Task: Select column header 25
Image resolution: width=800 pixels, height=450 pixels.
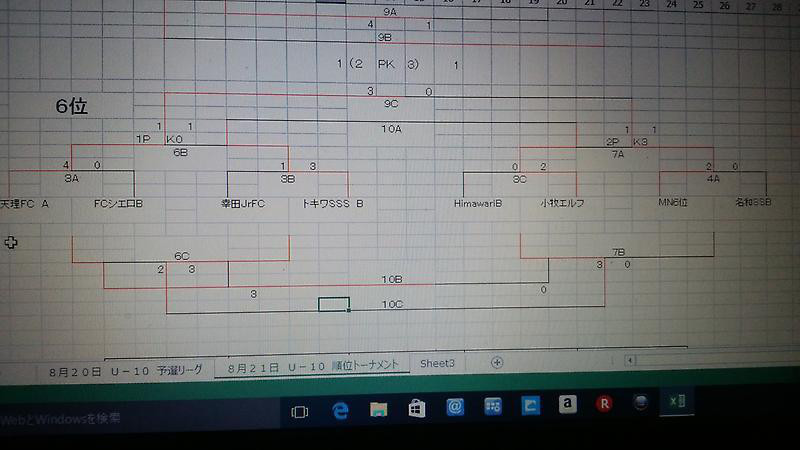Action: (x=697, y=4)
